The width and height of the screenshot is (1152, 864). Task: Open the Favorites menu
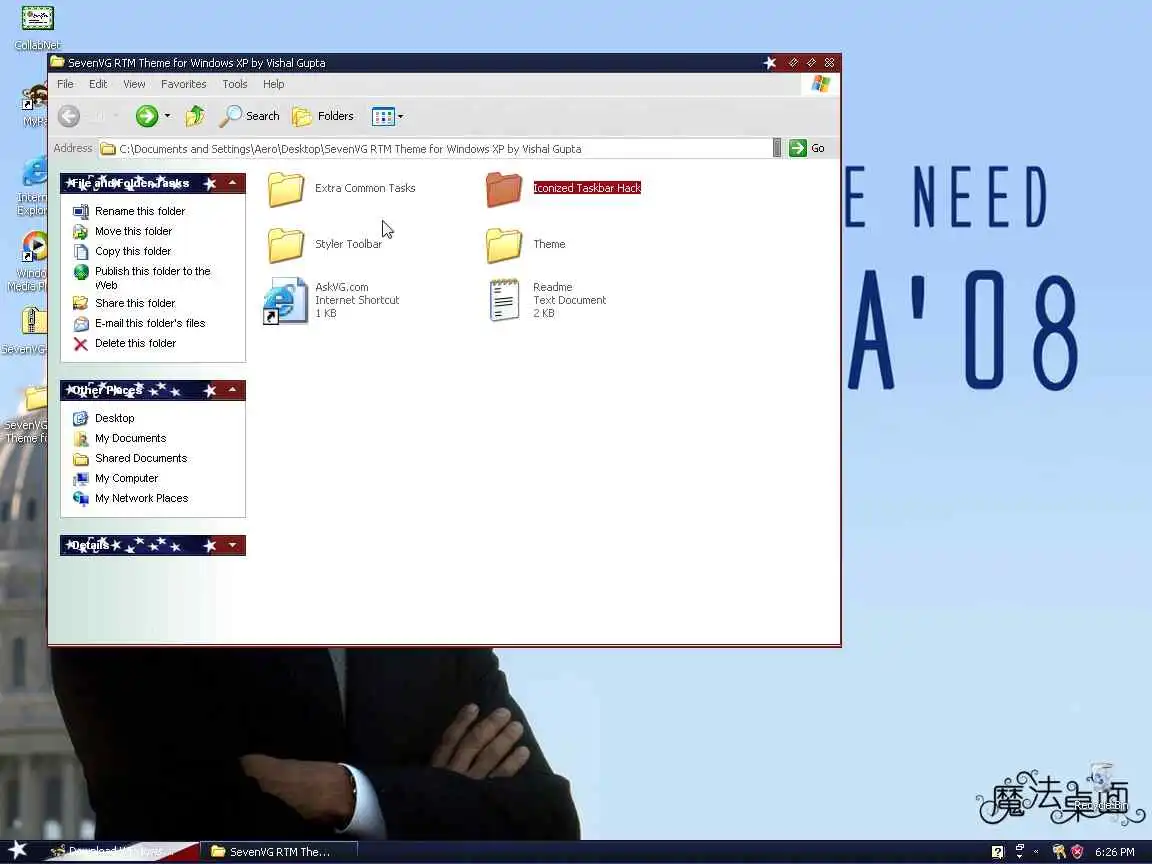click(x=184, y=84)
